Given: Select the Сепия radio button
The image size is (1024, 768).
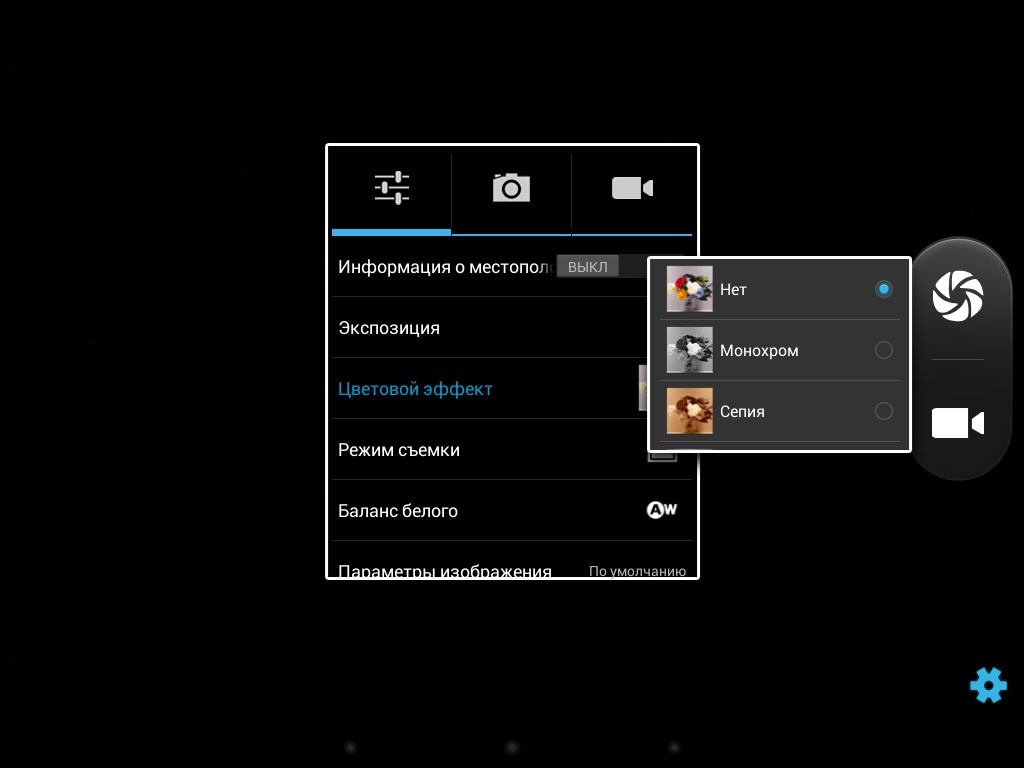Looking at the screenshot, I should coord(883,411).
